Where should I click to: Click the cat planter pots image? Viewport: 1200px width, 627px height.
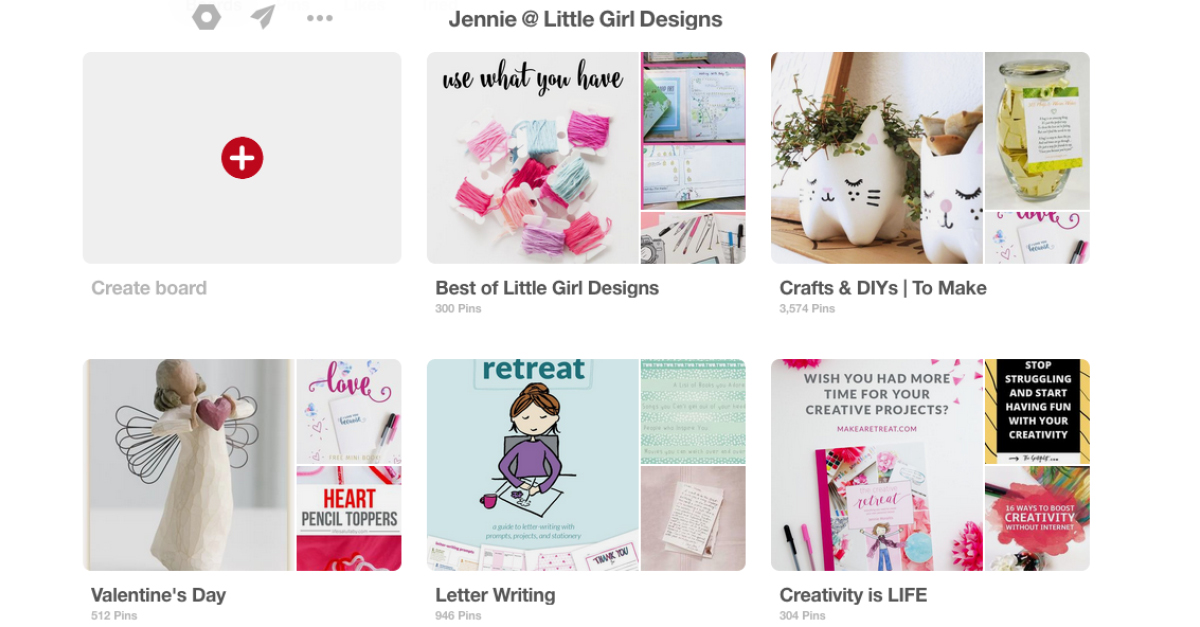(877, 158)
